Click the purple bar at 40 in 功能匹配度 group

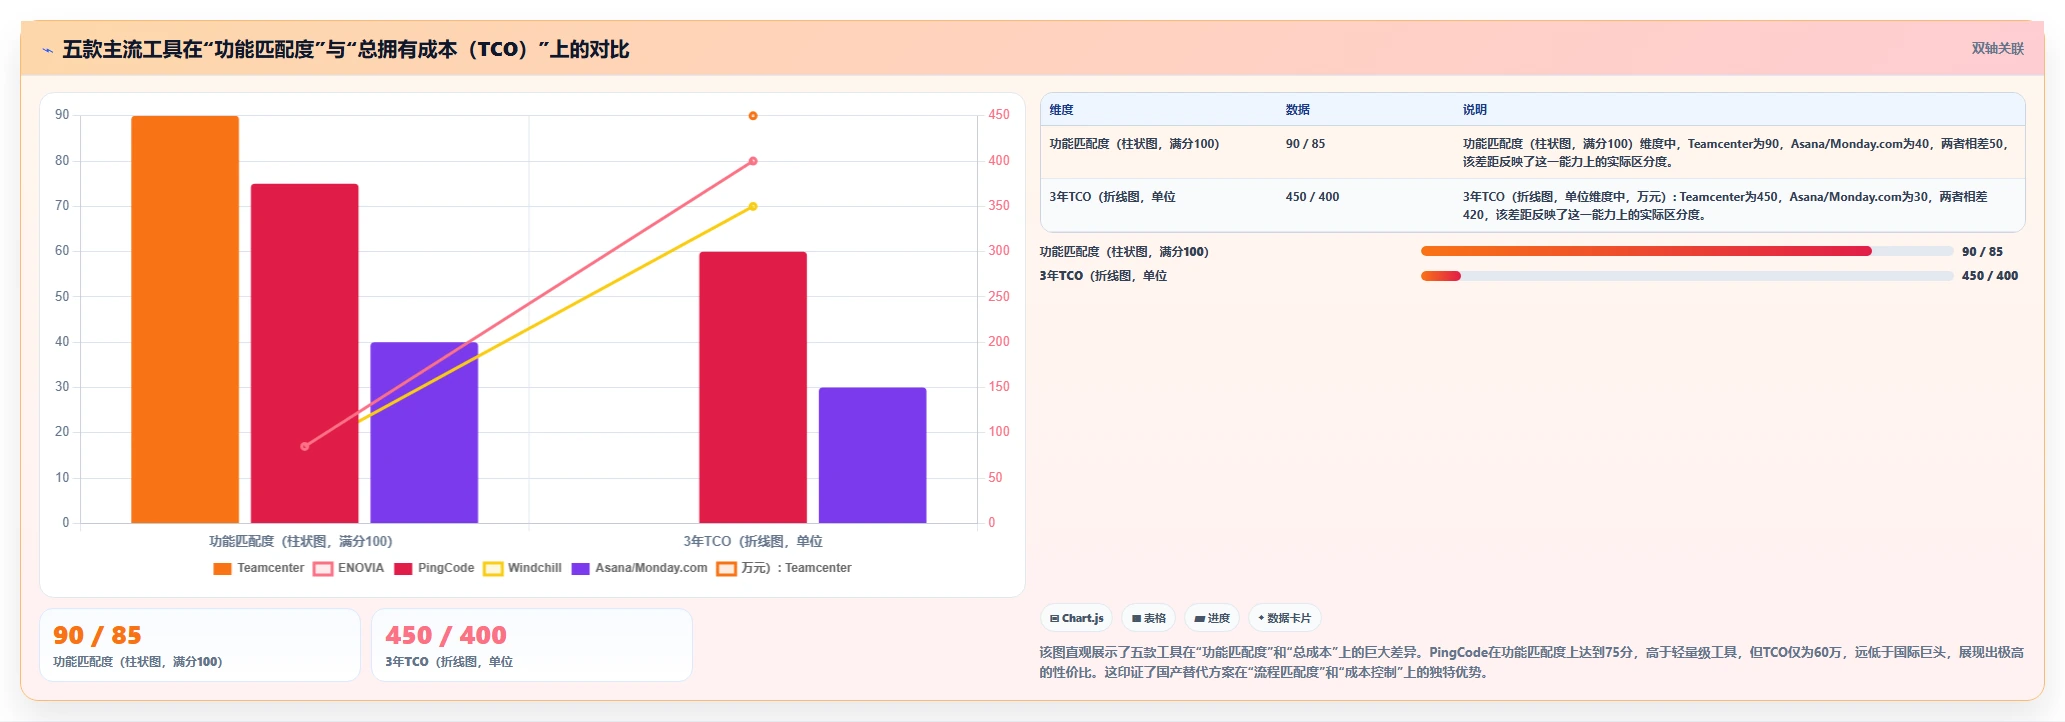424,432
